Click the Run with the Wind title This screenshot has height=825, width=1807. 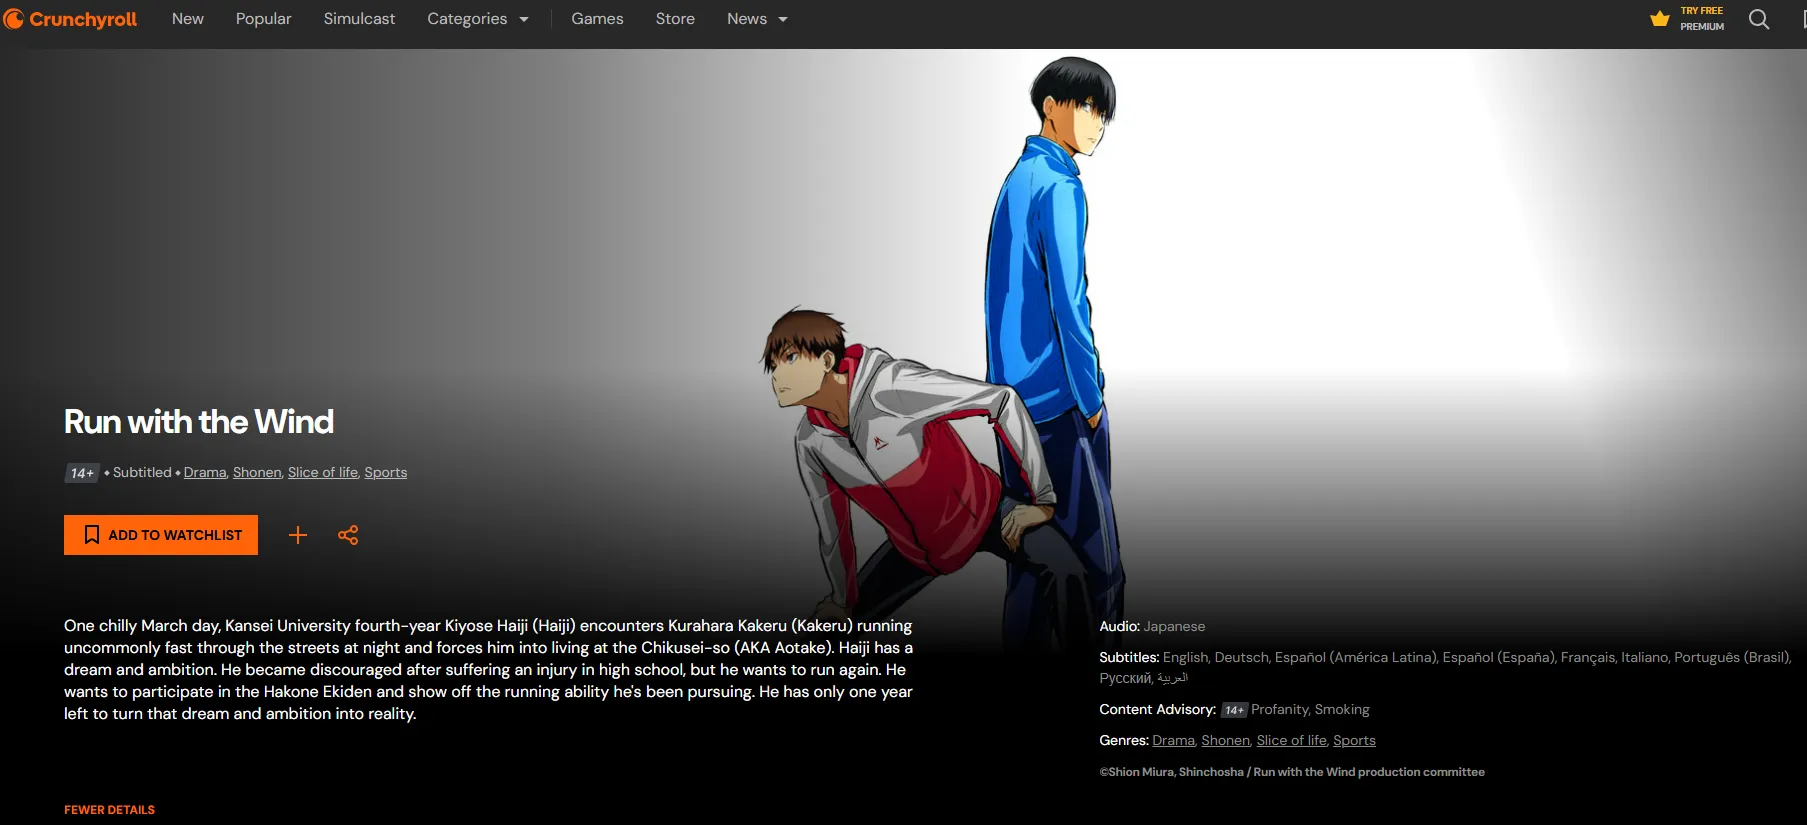pyautogui.click(x=199, y=422)
